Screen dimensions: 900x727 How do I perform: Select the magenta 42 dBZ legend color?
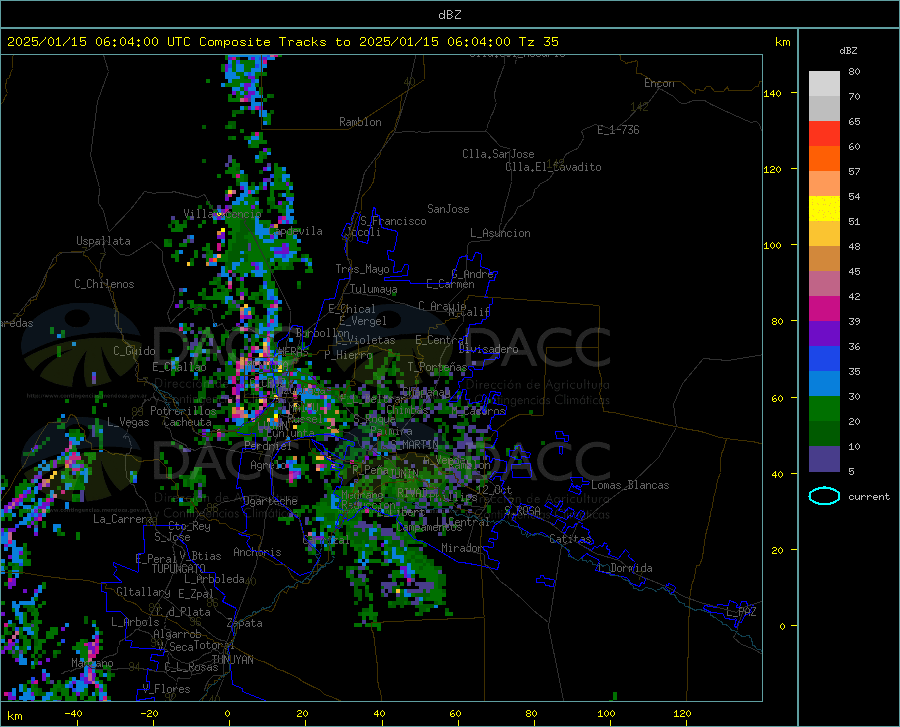[x=824, y=309]
